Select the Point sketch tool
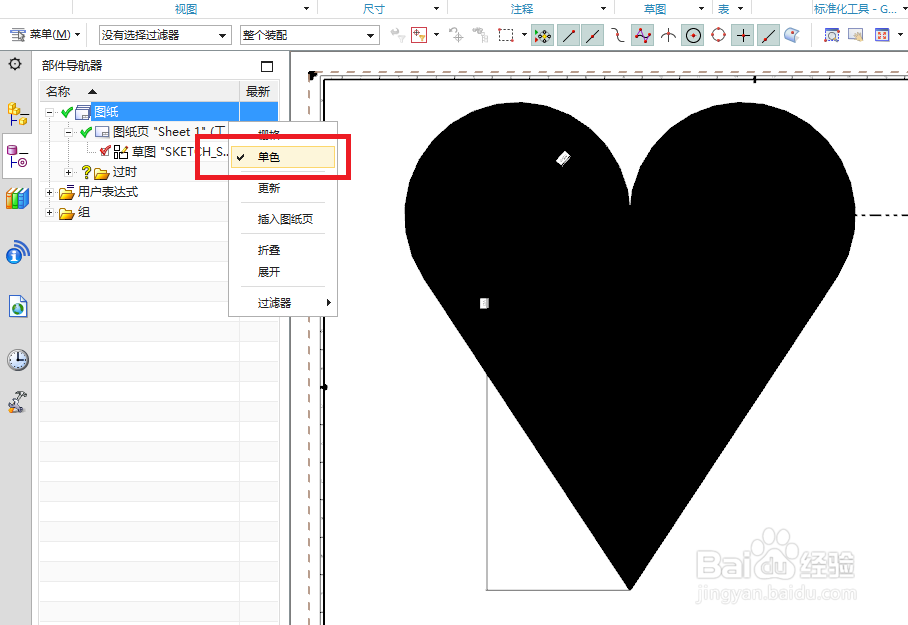The height and width of the screenshot is (625, 908). [x=743, y=35]
